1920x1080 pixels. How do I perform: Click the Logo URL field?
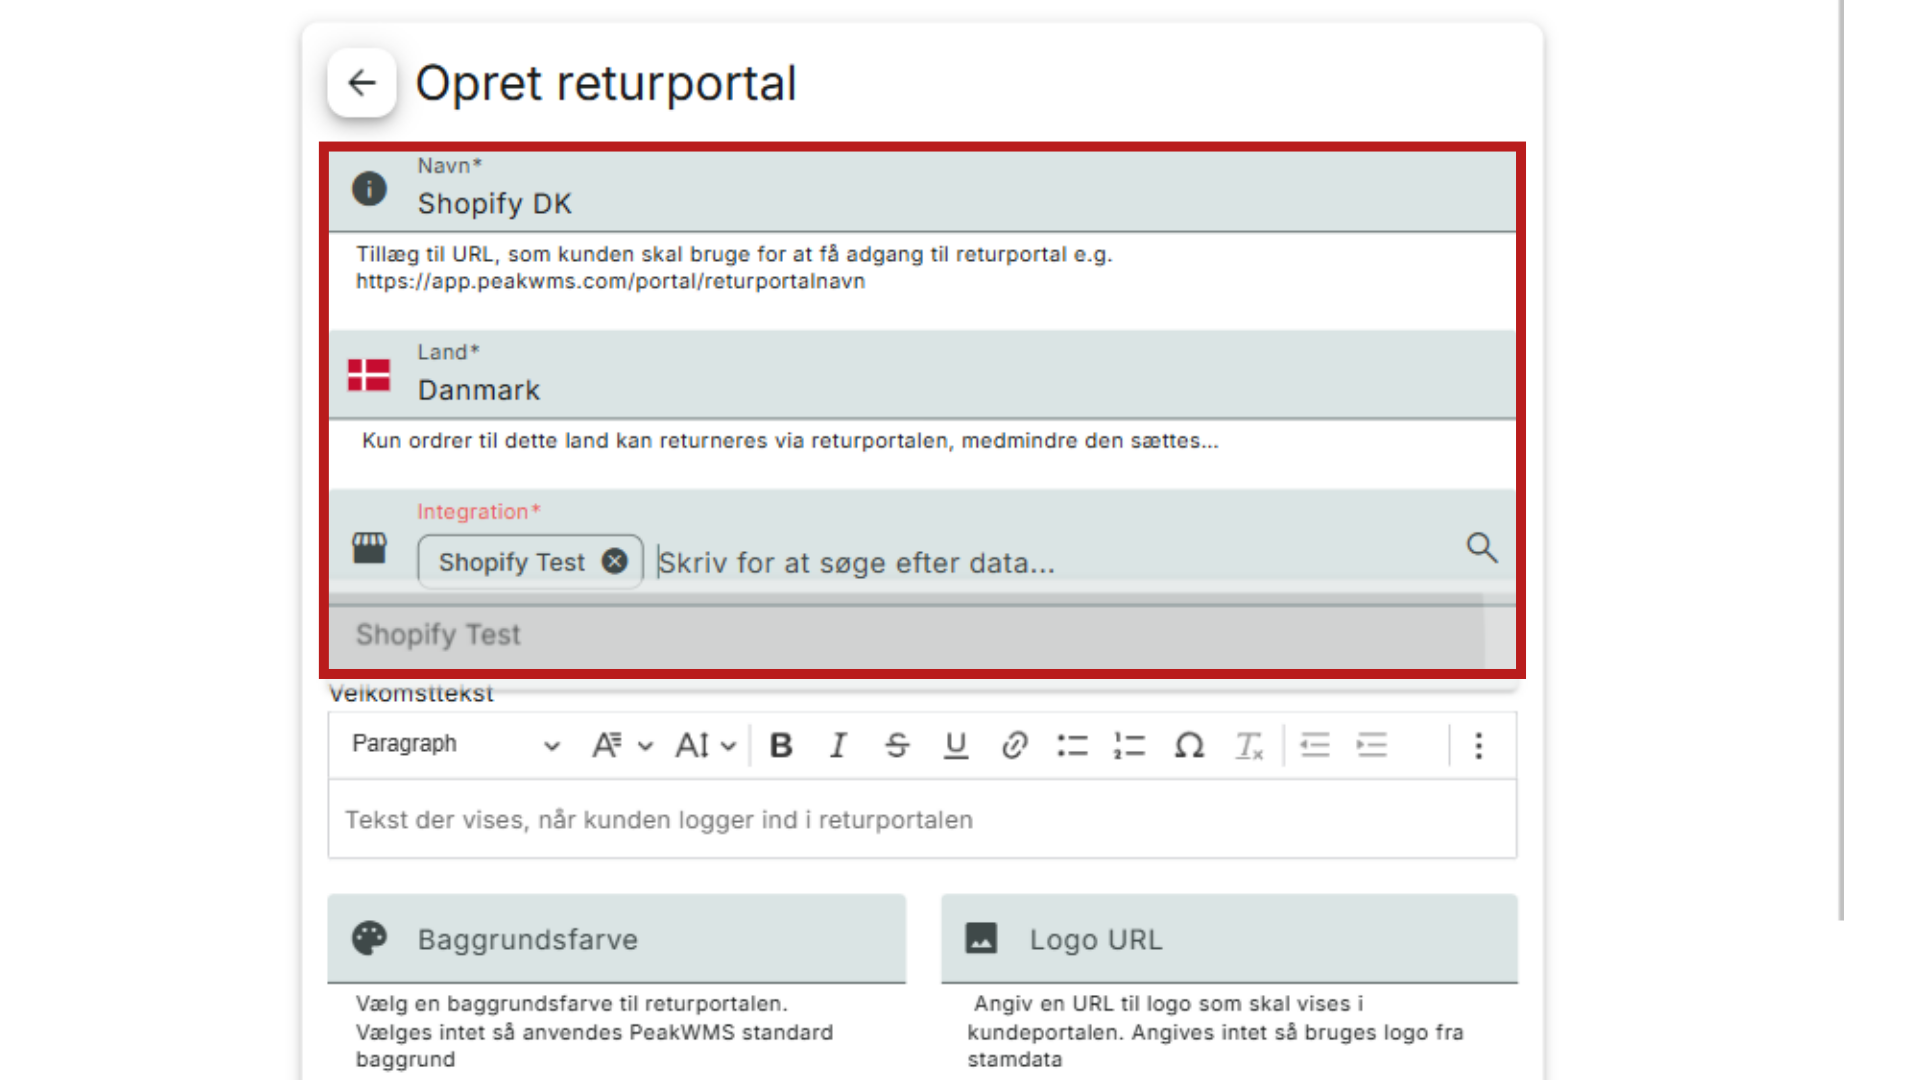tap(1229, 939)
